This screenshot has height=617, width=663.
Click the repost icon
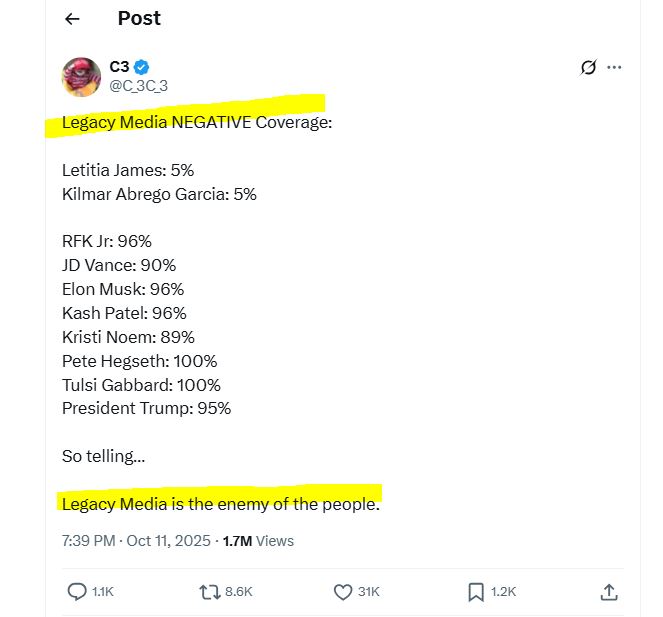click(209, 592)
